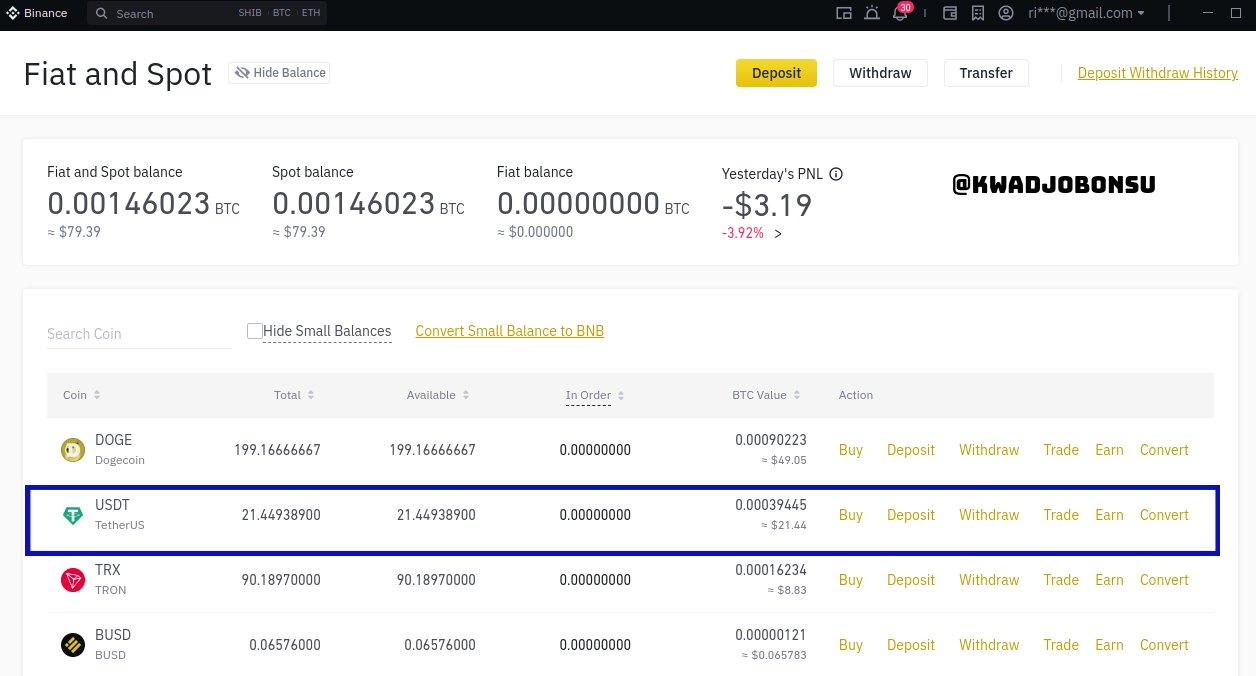Click TRX available 90.18970000 value
This screenshot has width=1256, height=676.
pos(436,580)
